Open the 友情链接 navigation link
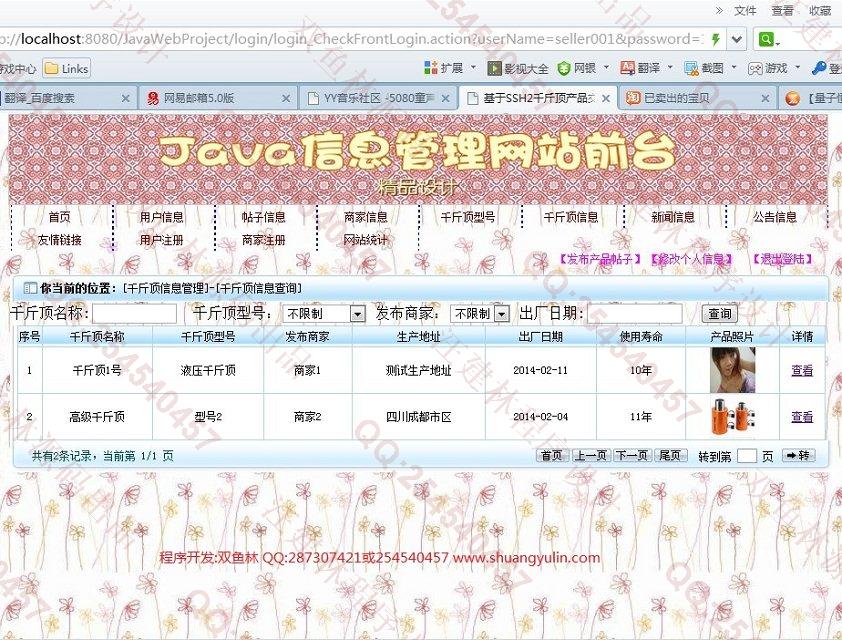This screenshot has width=842, height=640. 60,240
